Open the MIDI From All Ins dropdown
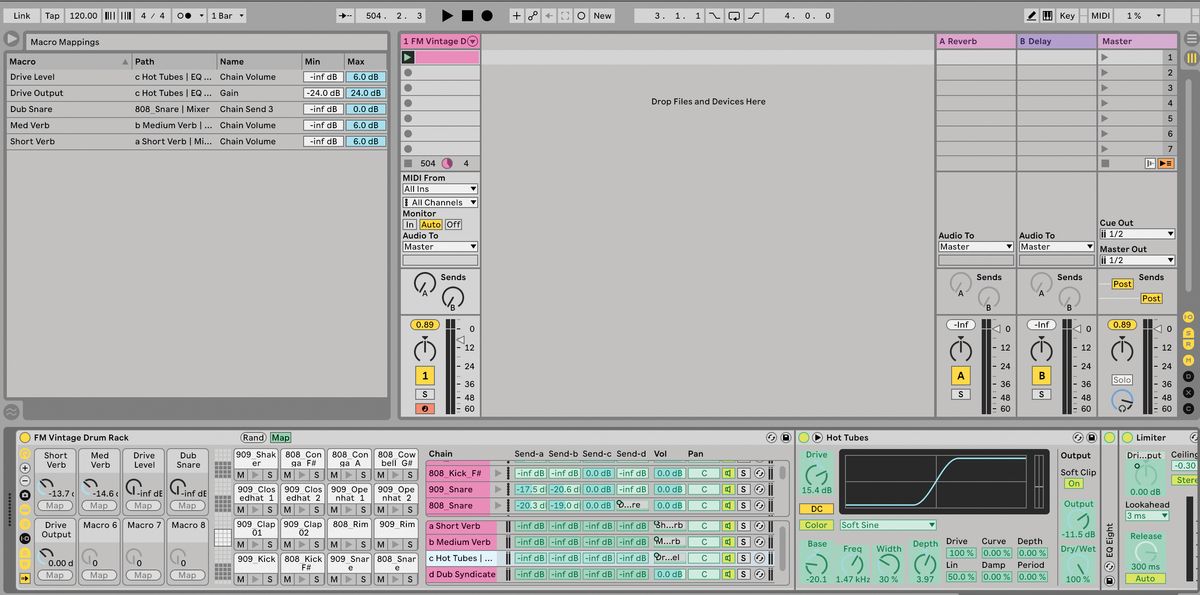Screen dimensions: 1200x595 (438, 188)
